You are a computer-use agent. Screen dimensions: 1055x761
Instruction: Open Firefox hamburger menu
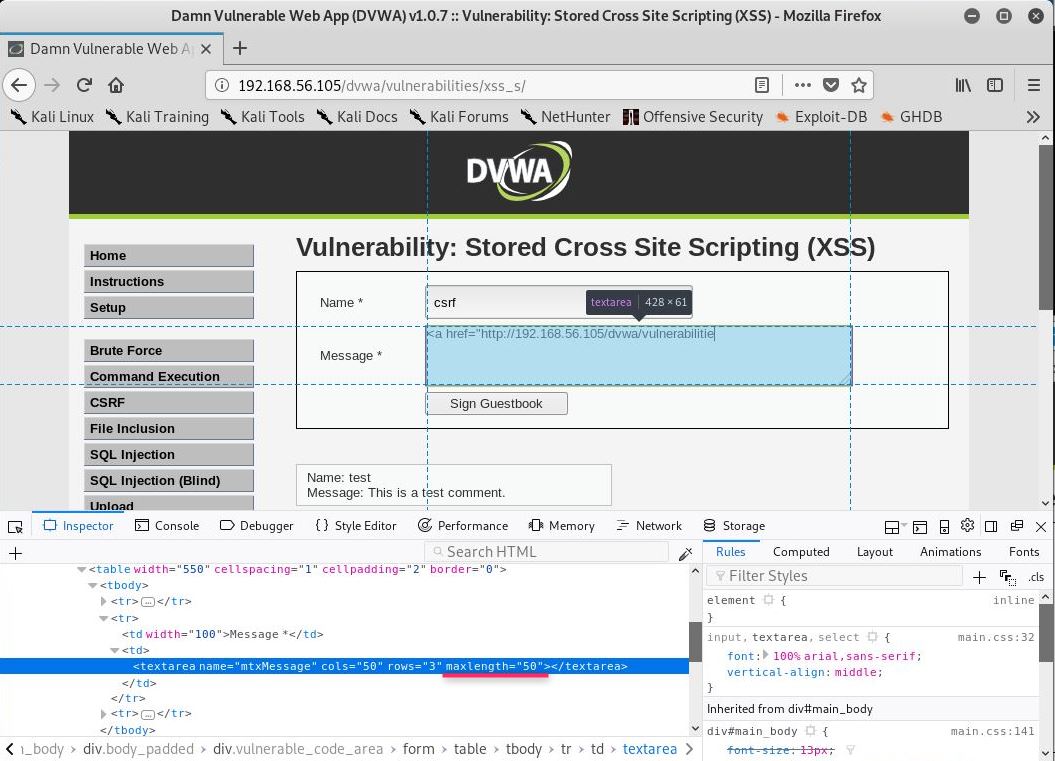coord(1033,85)
